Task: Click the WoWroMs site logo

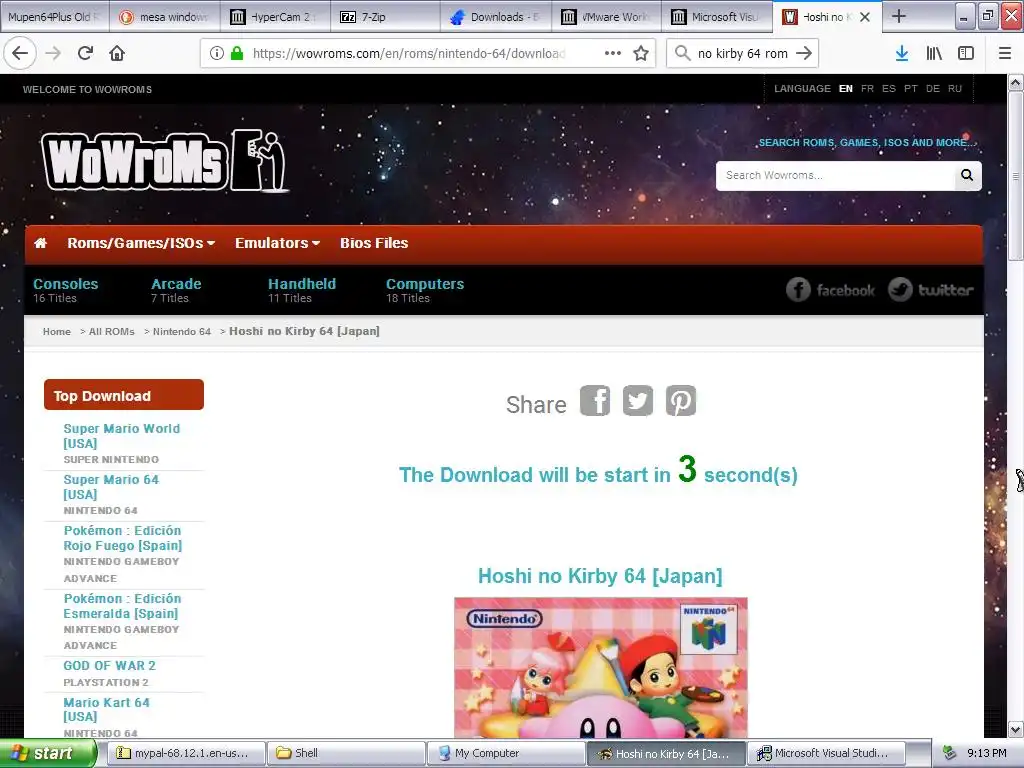Action: 165,160
